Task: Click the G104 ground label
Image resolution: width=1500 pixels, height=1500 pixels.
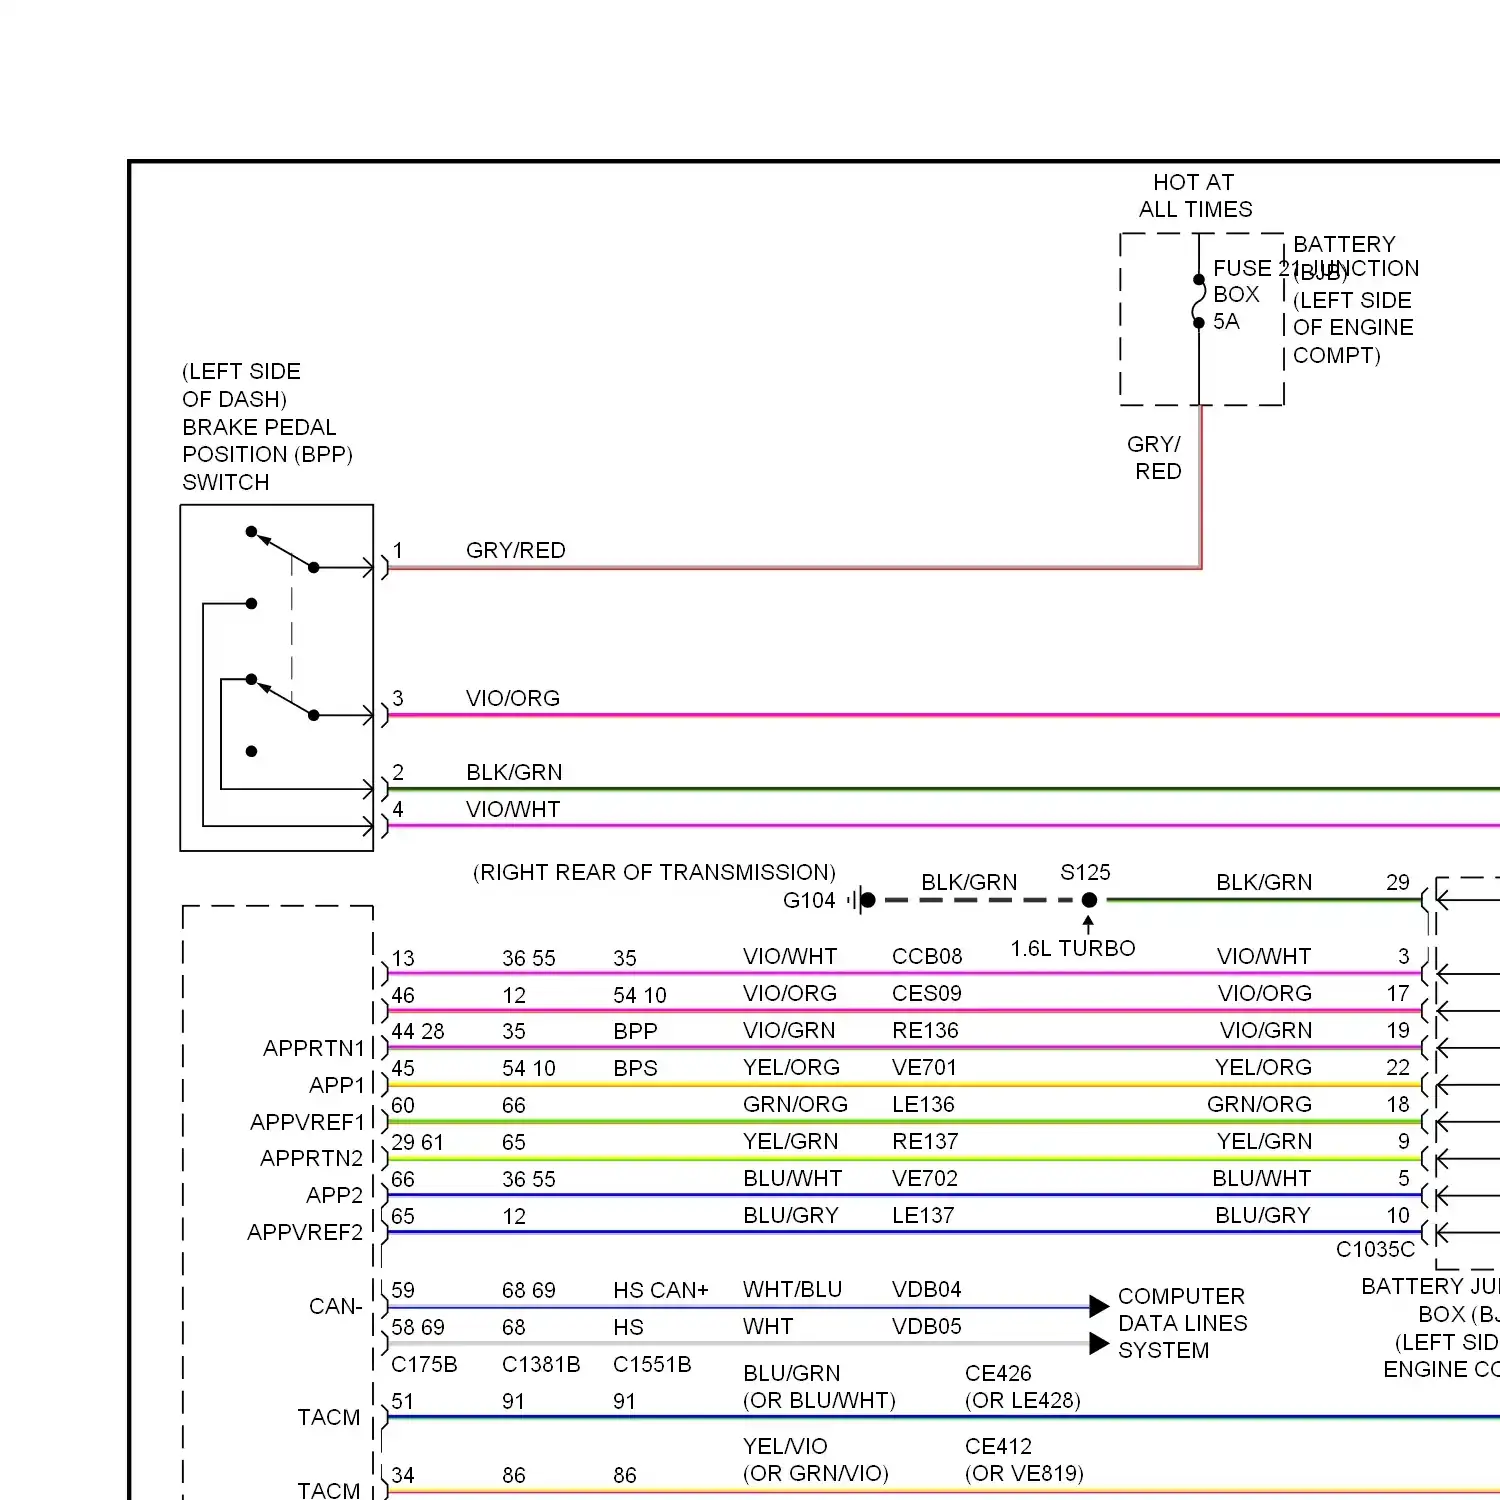Action: 809,900
